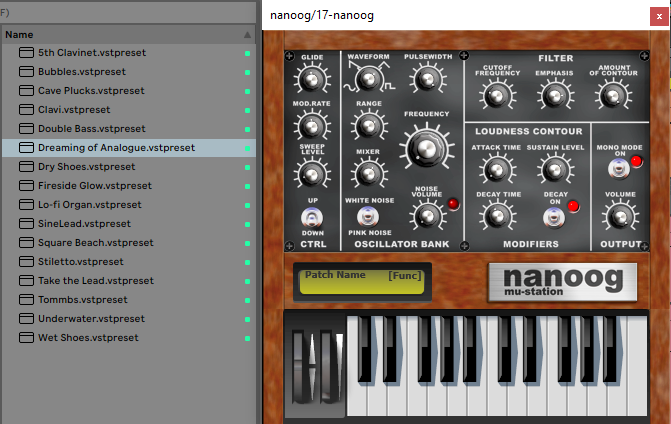Select Underwater.vstpreset
671x424 pixels.
91,319
